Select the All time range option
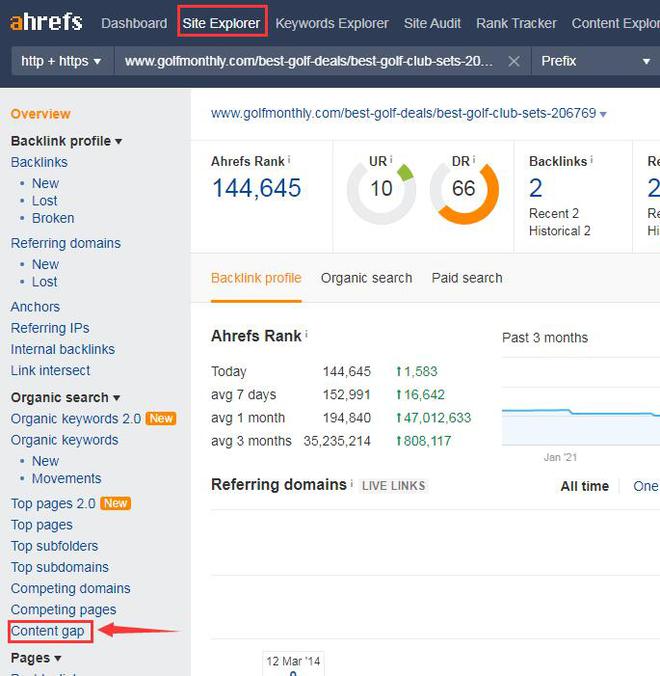This screenshot has height=676, width=660. (584, 486)
